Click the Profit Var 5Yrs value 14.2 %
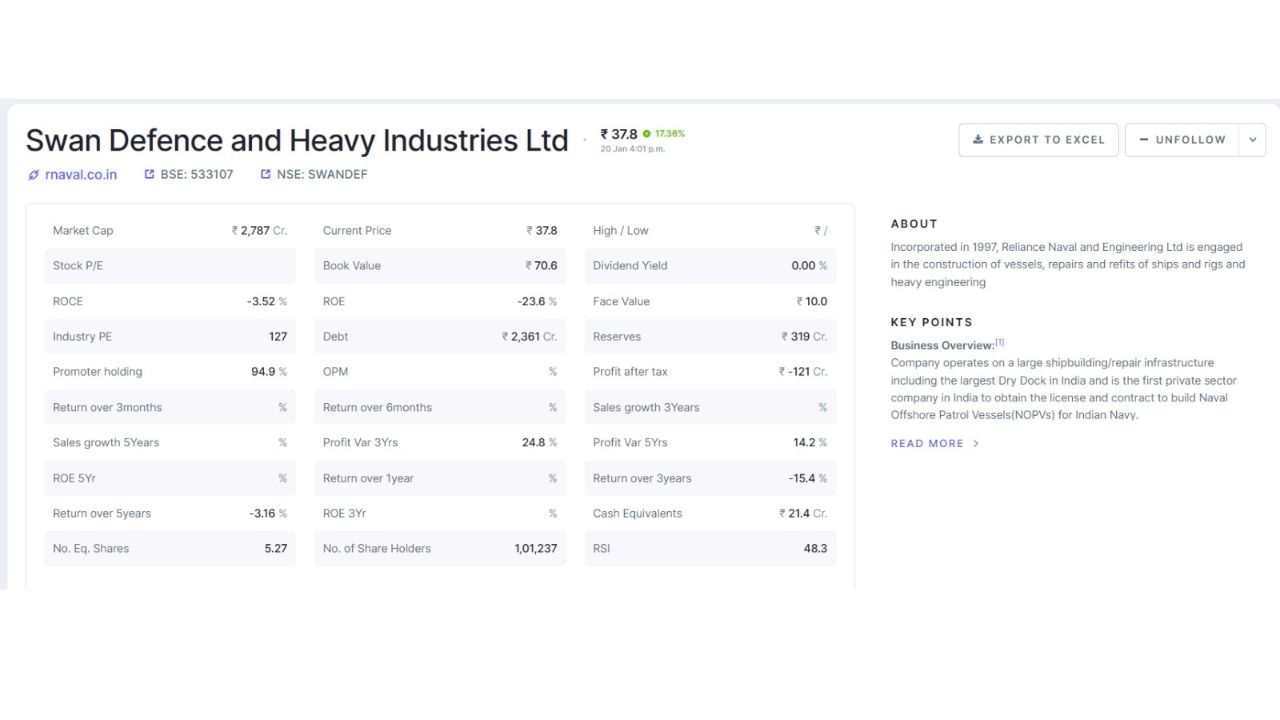The image size is (1280, 720). pyautogui.click(x=811, y=442)
